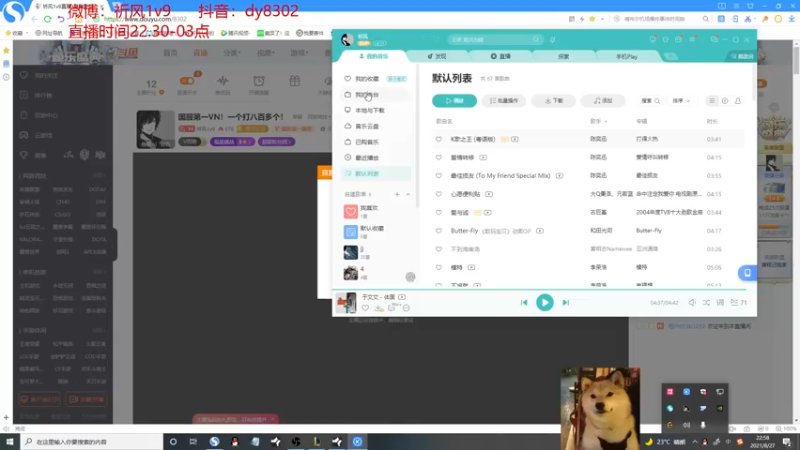The height and width of the screenshot is (450, 800).
Task: Open the MV icon beside Butter-Fly
Action: pyautogui.click(x=540, y=231)
